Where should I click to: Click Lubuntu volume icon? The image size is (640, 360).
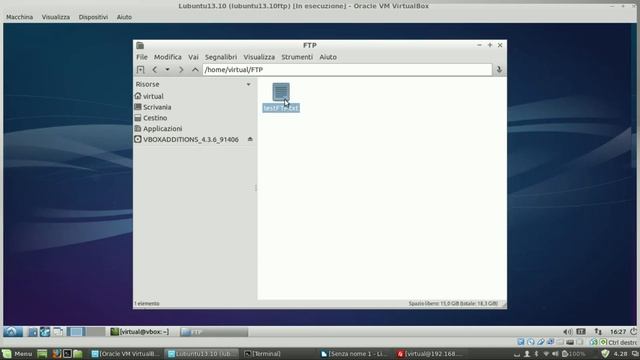[x=567, y=332]
